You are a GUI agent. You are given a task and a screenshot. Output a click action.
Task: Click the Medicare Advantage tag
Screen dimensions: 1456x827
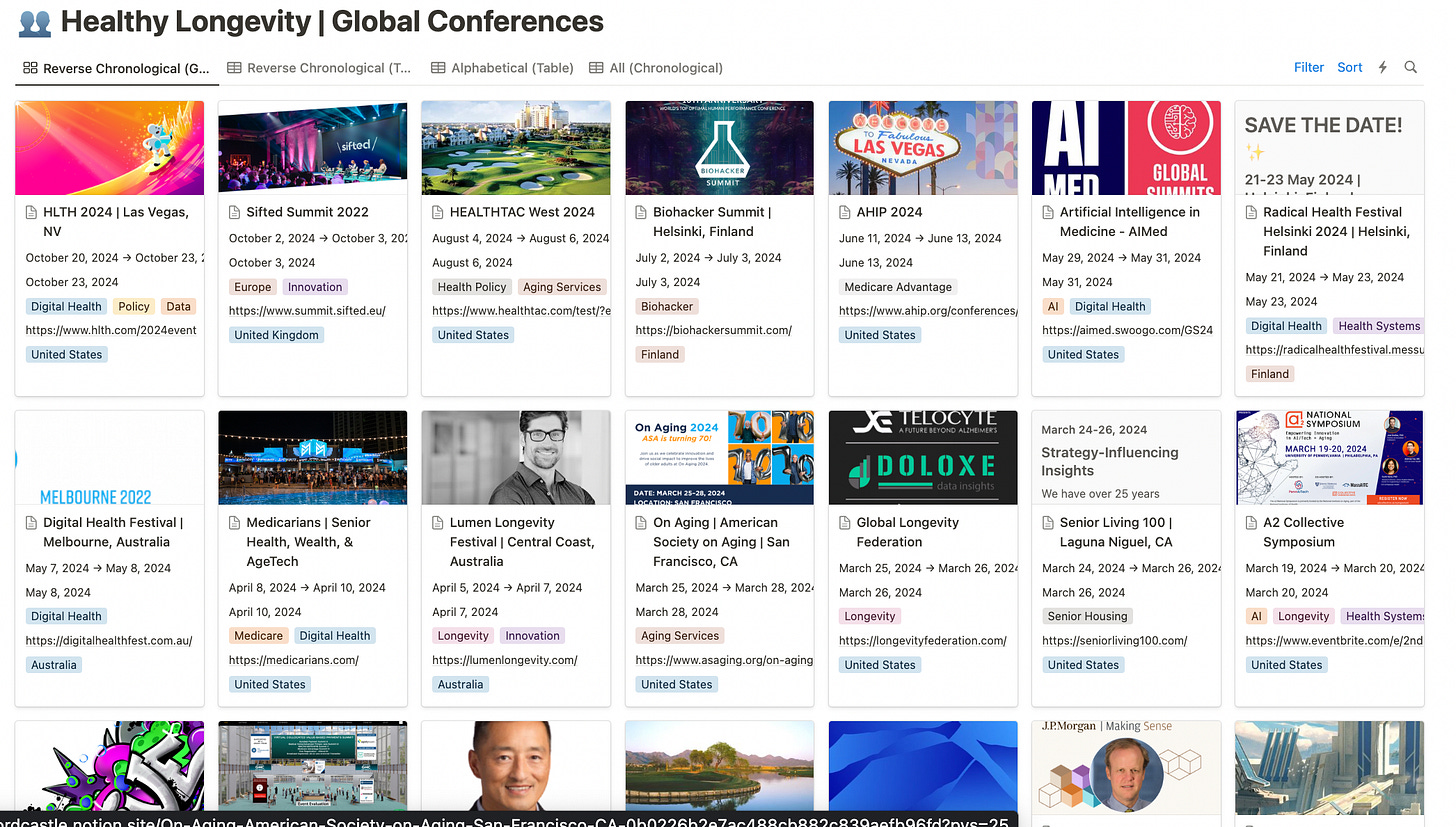[x=898, y=287]
